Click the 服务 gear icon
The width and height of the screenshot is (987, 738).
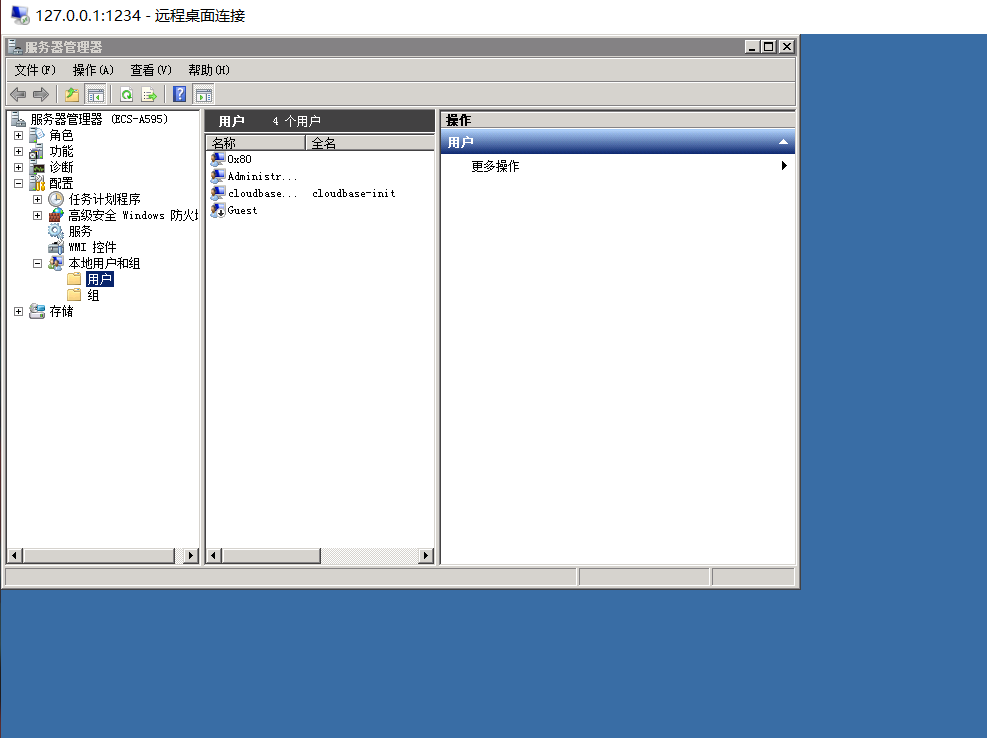(x=56, y=231)
